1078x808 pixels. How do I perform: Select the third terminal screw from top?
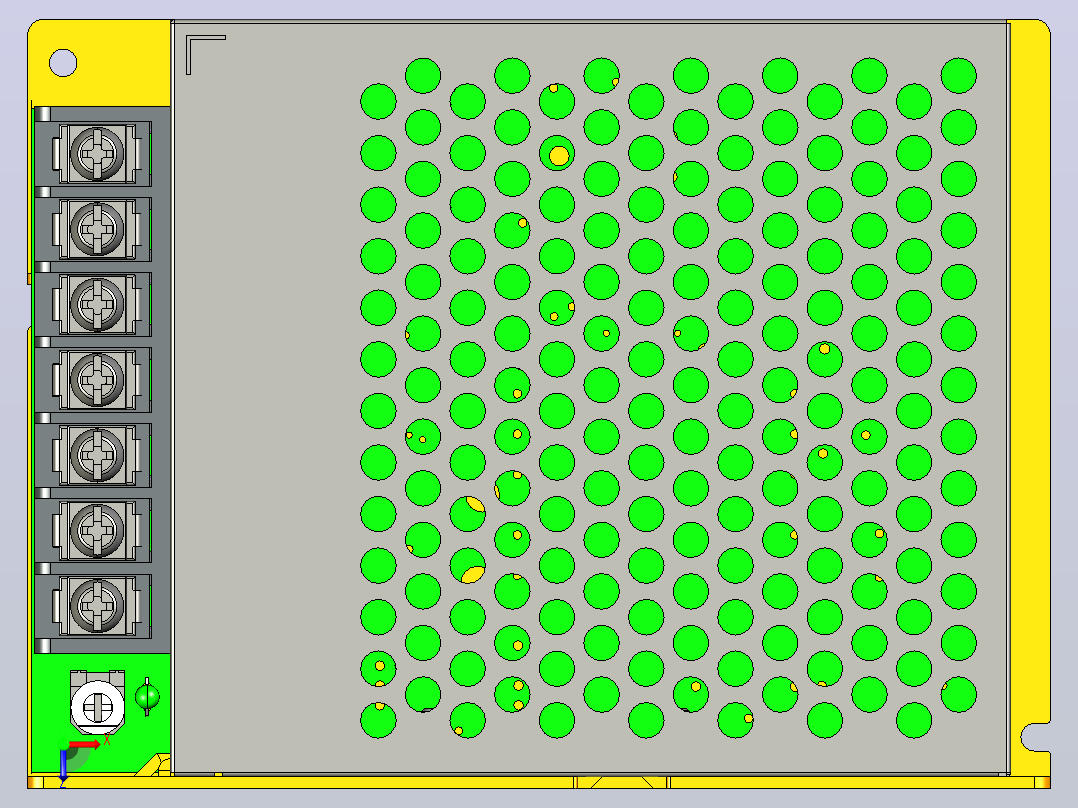pos(97,304)
